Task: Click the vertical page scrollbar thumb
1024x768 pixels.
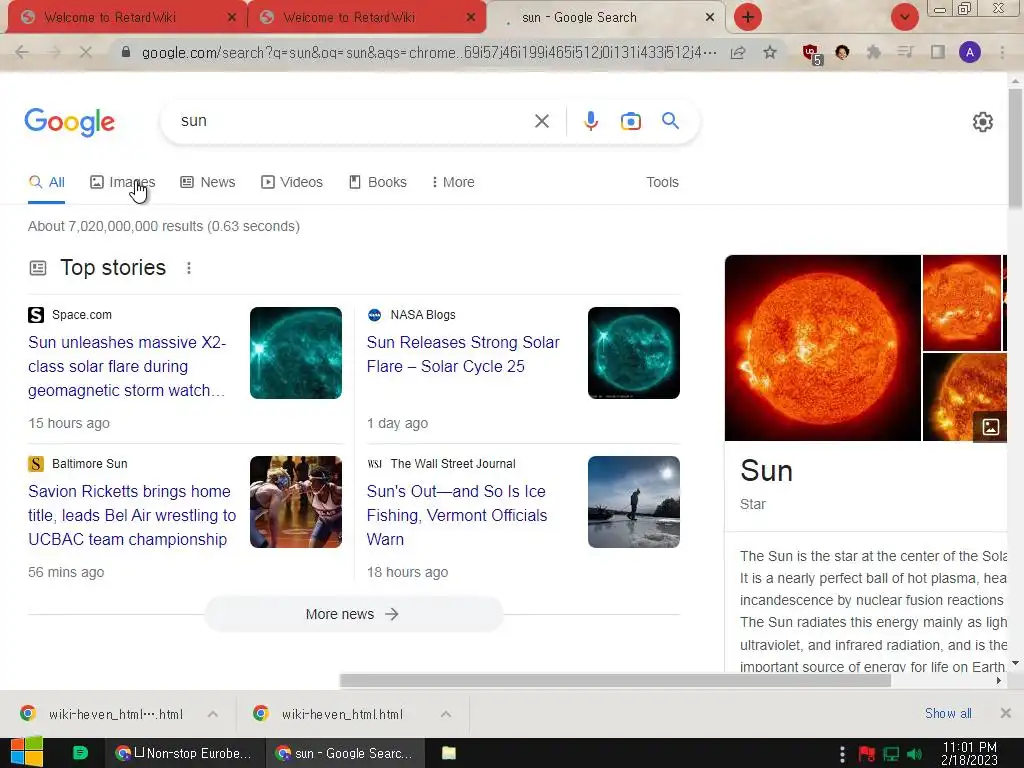Action: coord(1015,150)
